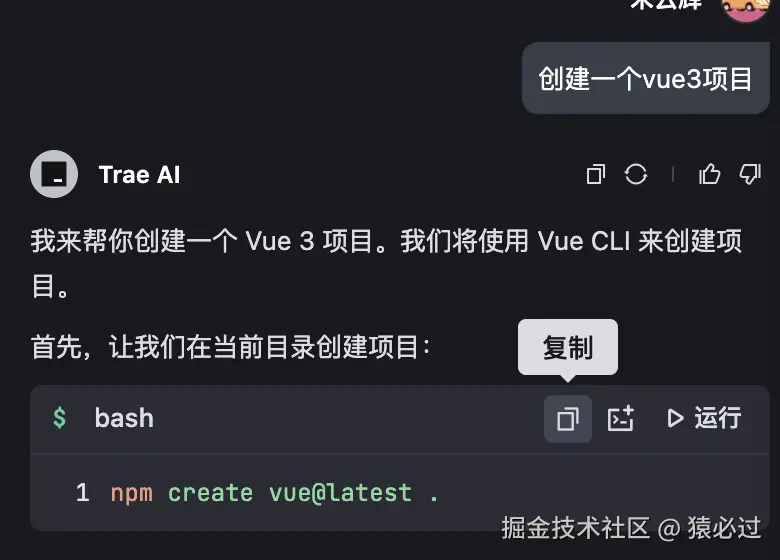Select the Trae AI name label
Viewport: 780px width, 560px height.
coord(139,175)
